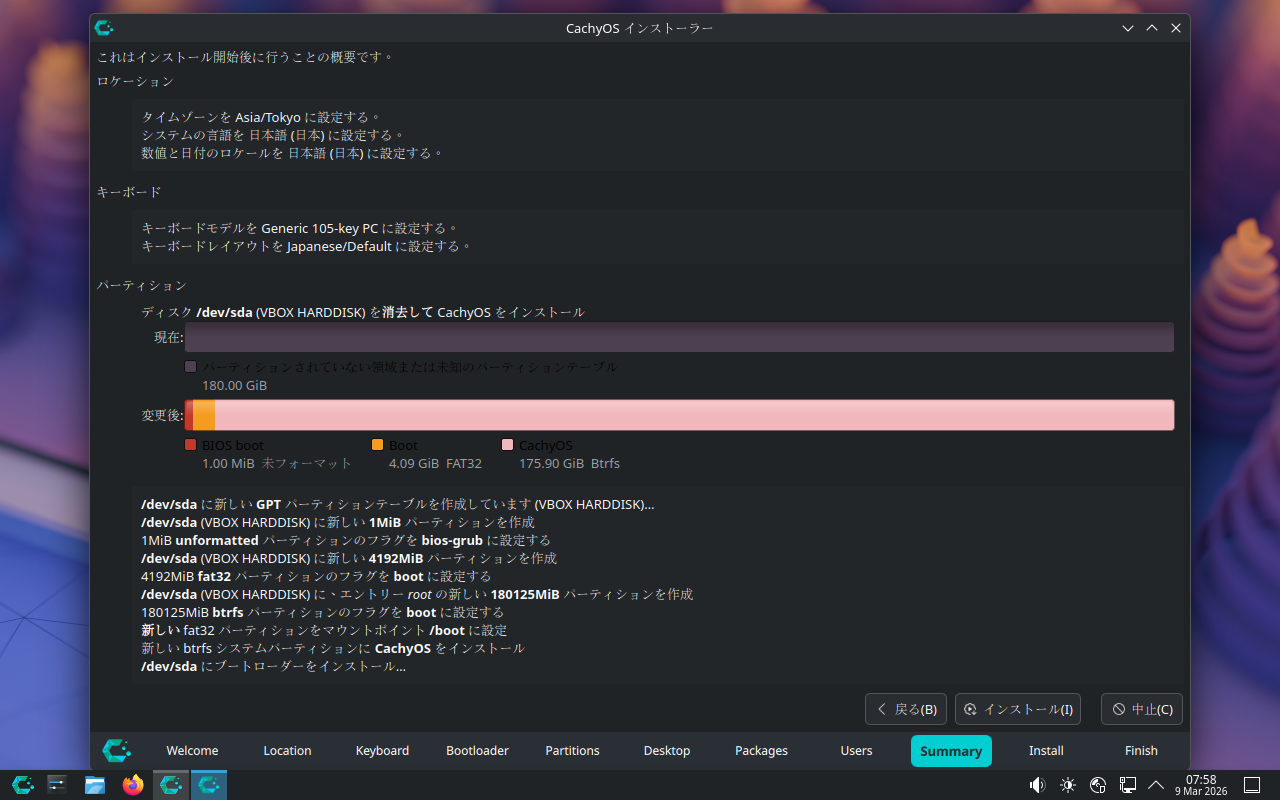
Task: Maximize the CachyOS installer window
Action: click(1152, 28)
